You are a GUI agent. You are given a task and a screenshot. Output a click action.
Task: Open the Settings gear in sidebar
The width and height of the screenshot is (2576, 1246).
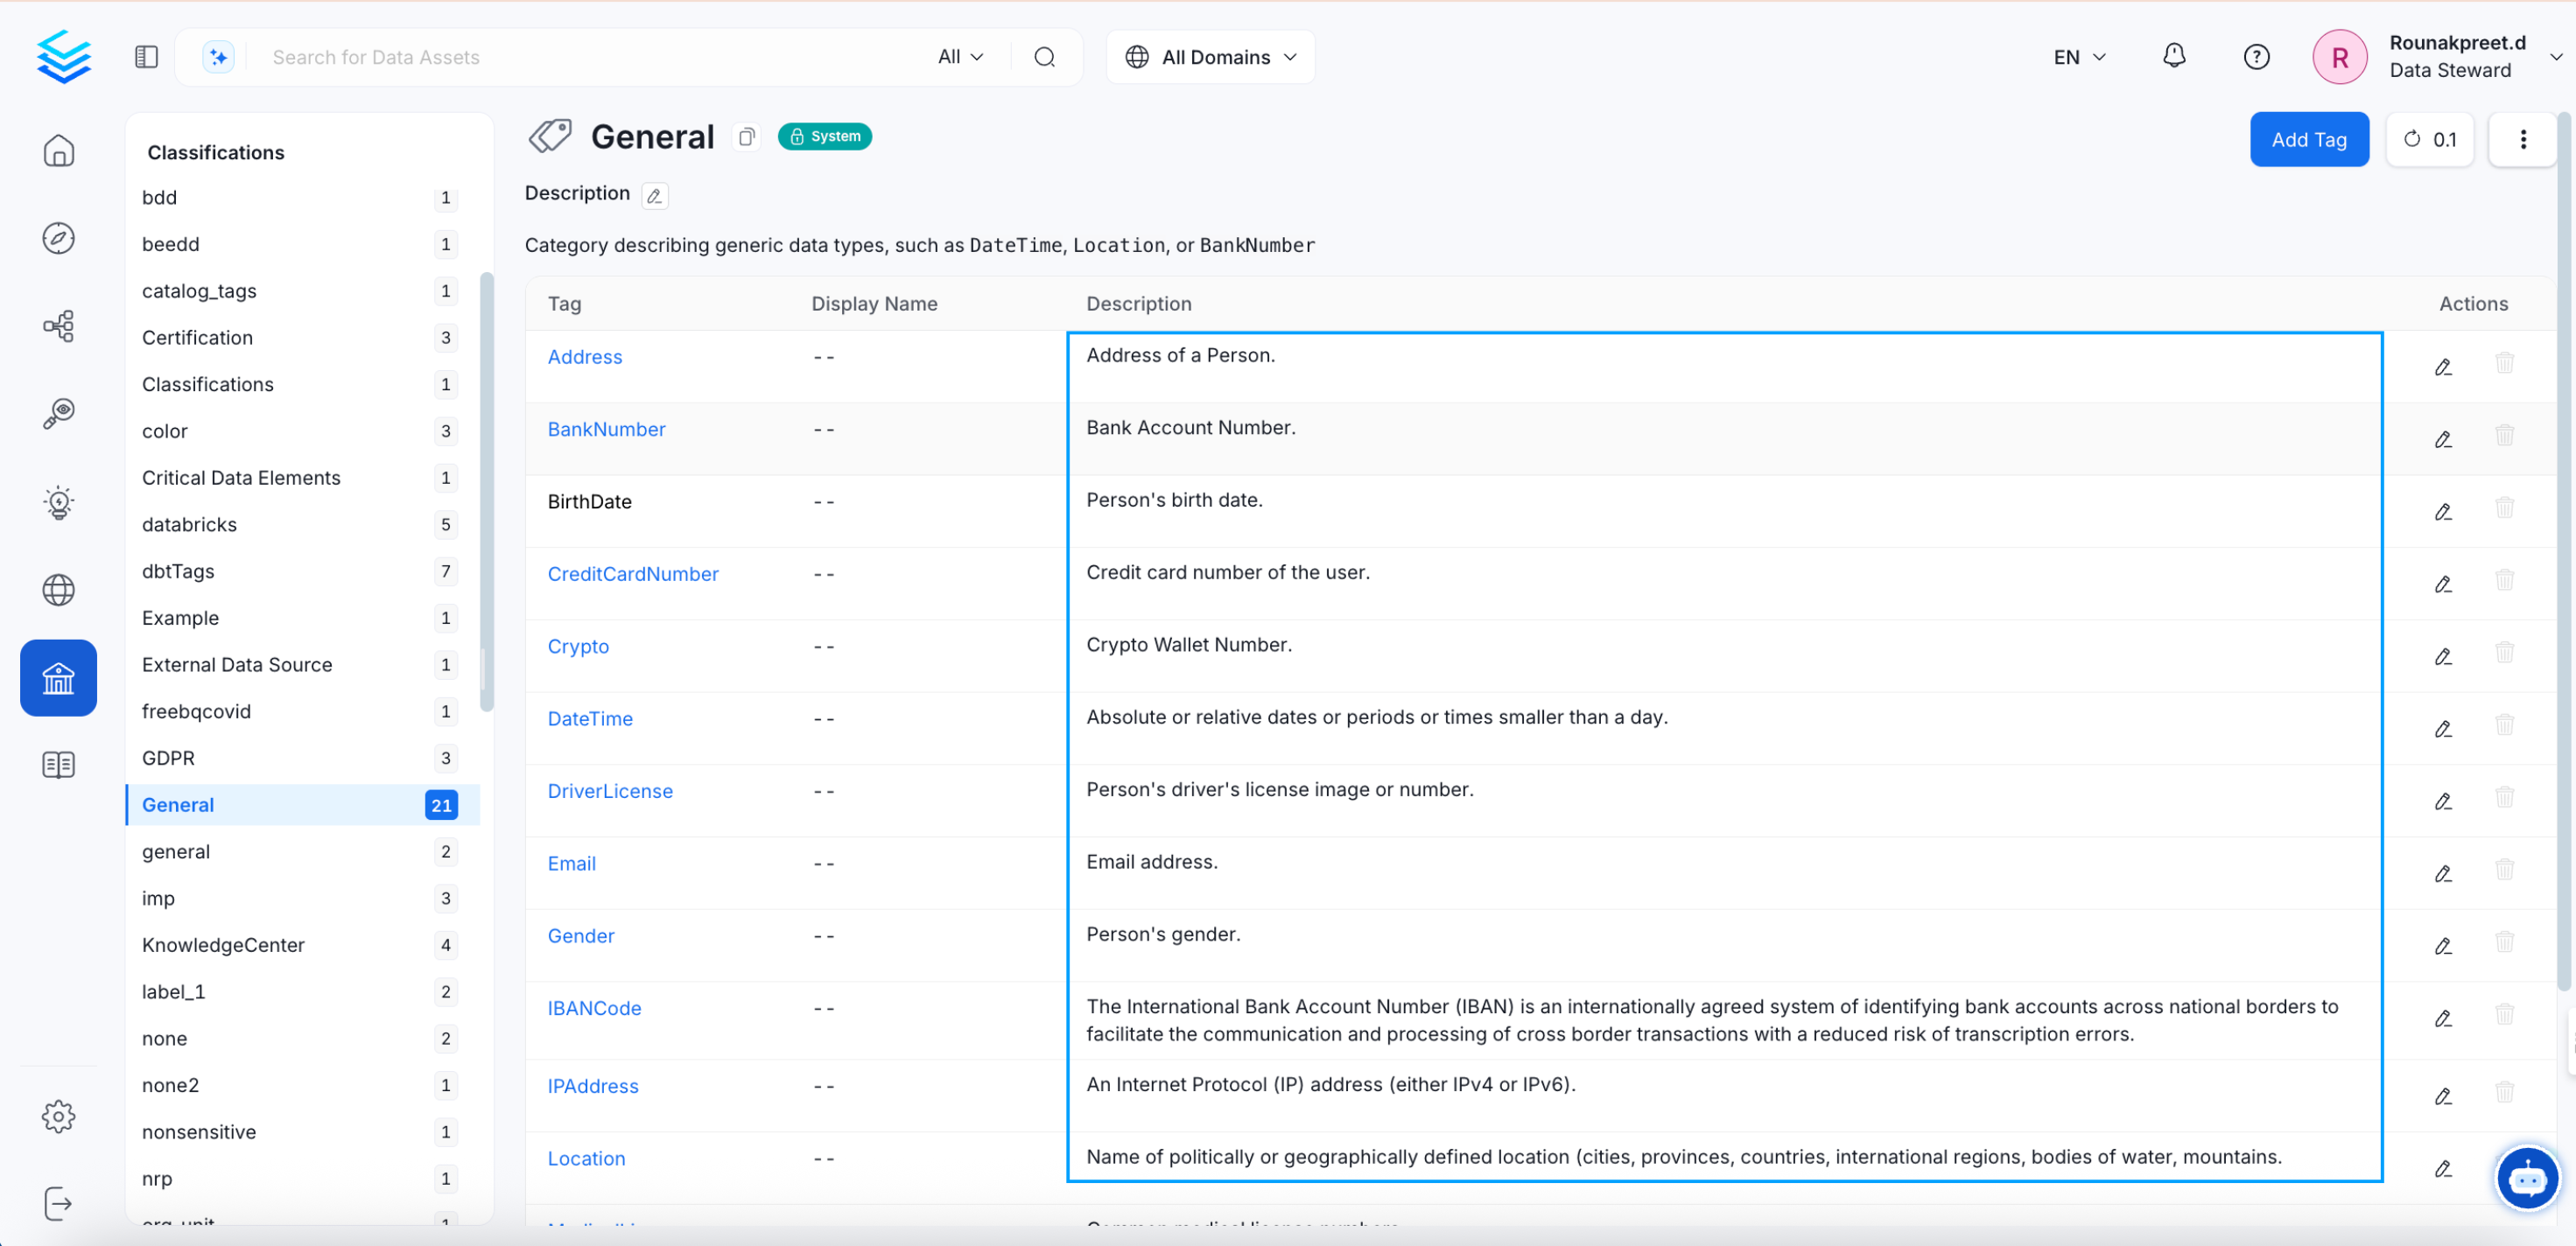tap(58, 1116)
